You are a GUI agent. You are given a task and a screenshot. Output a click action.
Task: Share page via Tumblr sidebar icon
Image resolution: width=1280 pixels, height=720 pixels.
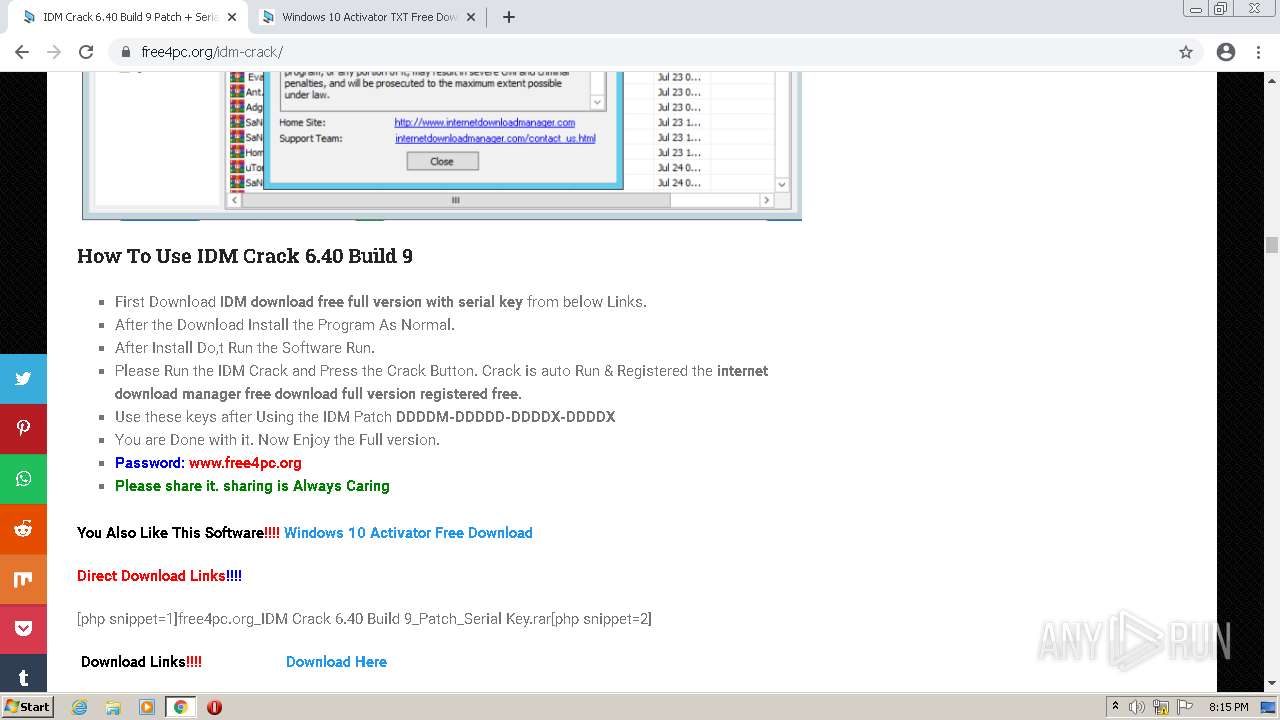pyautogui.click(x=23, y=673)
